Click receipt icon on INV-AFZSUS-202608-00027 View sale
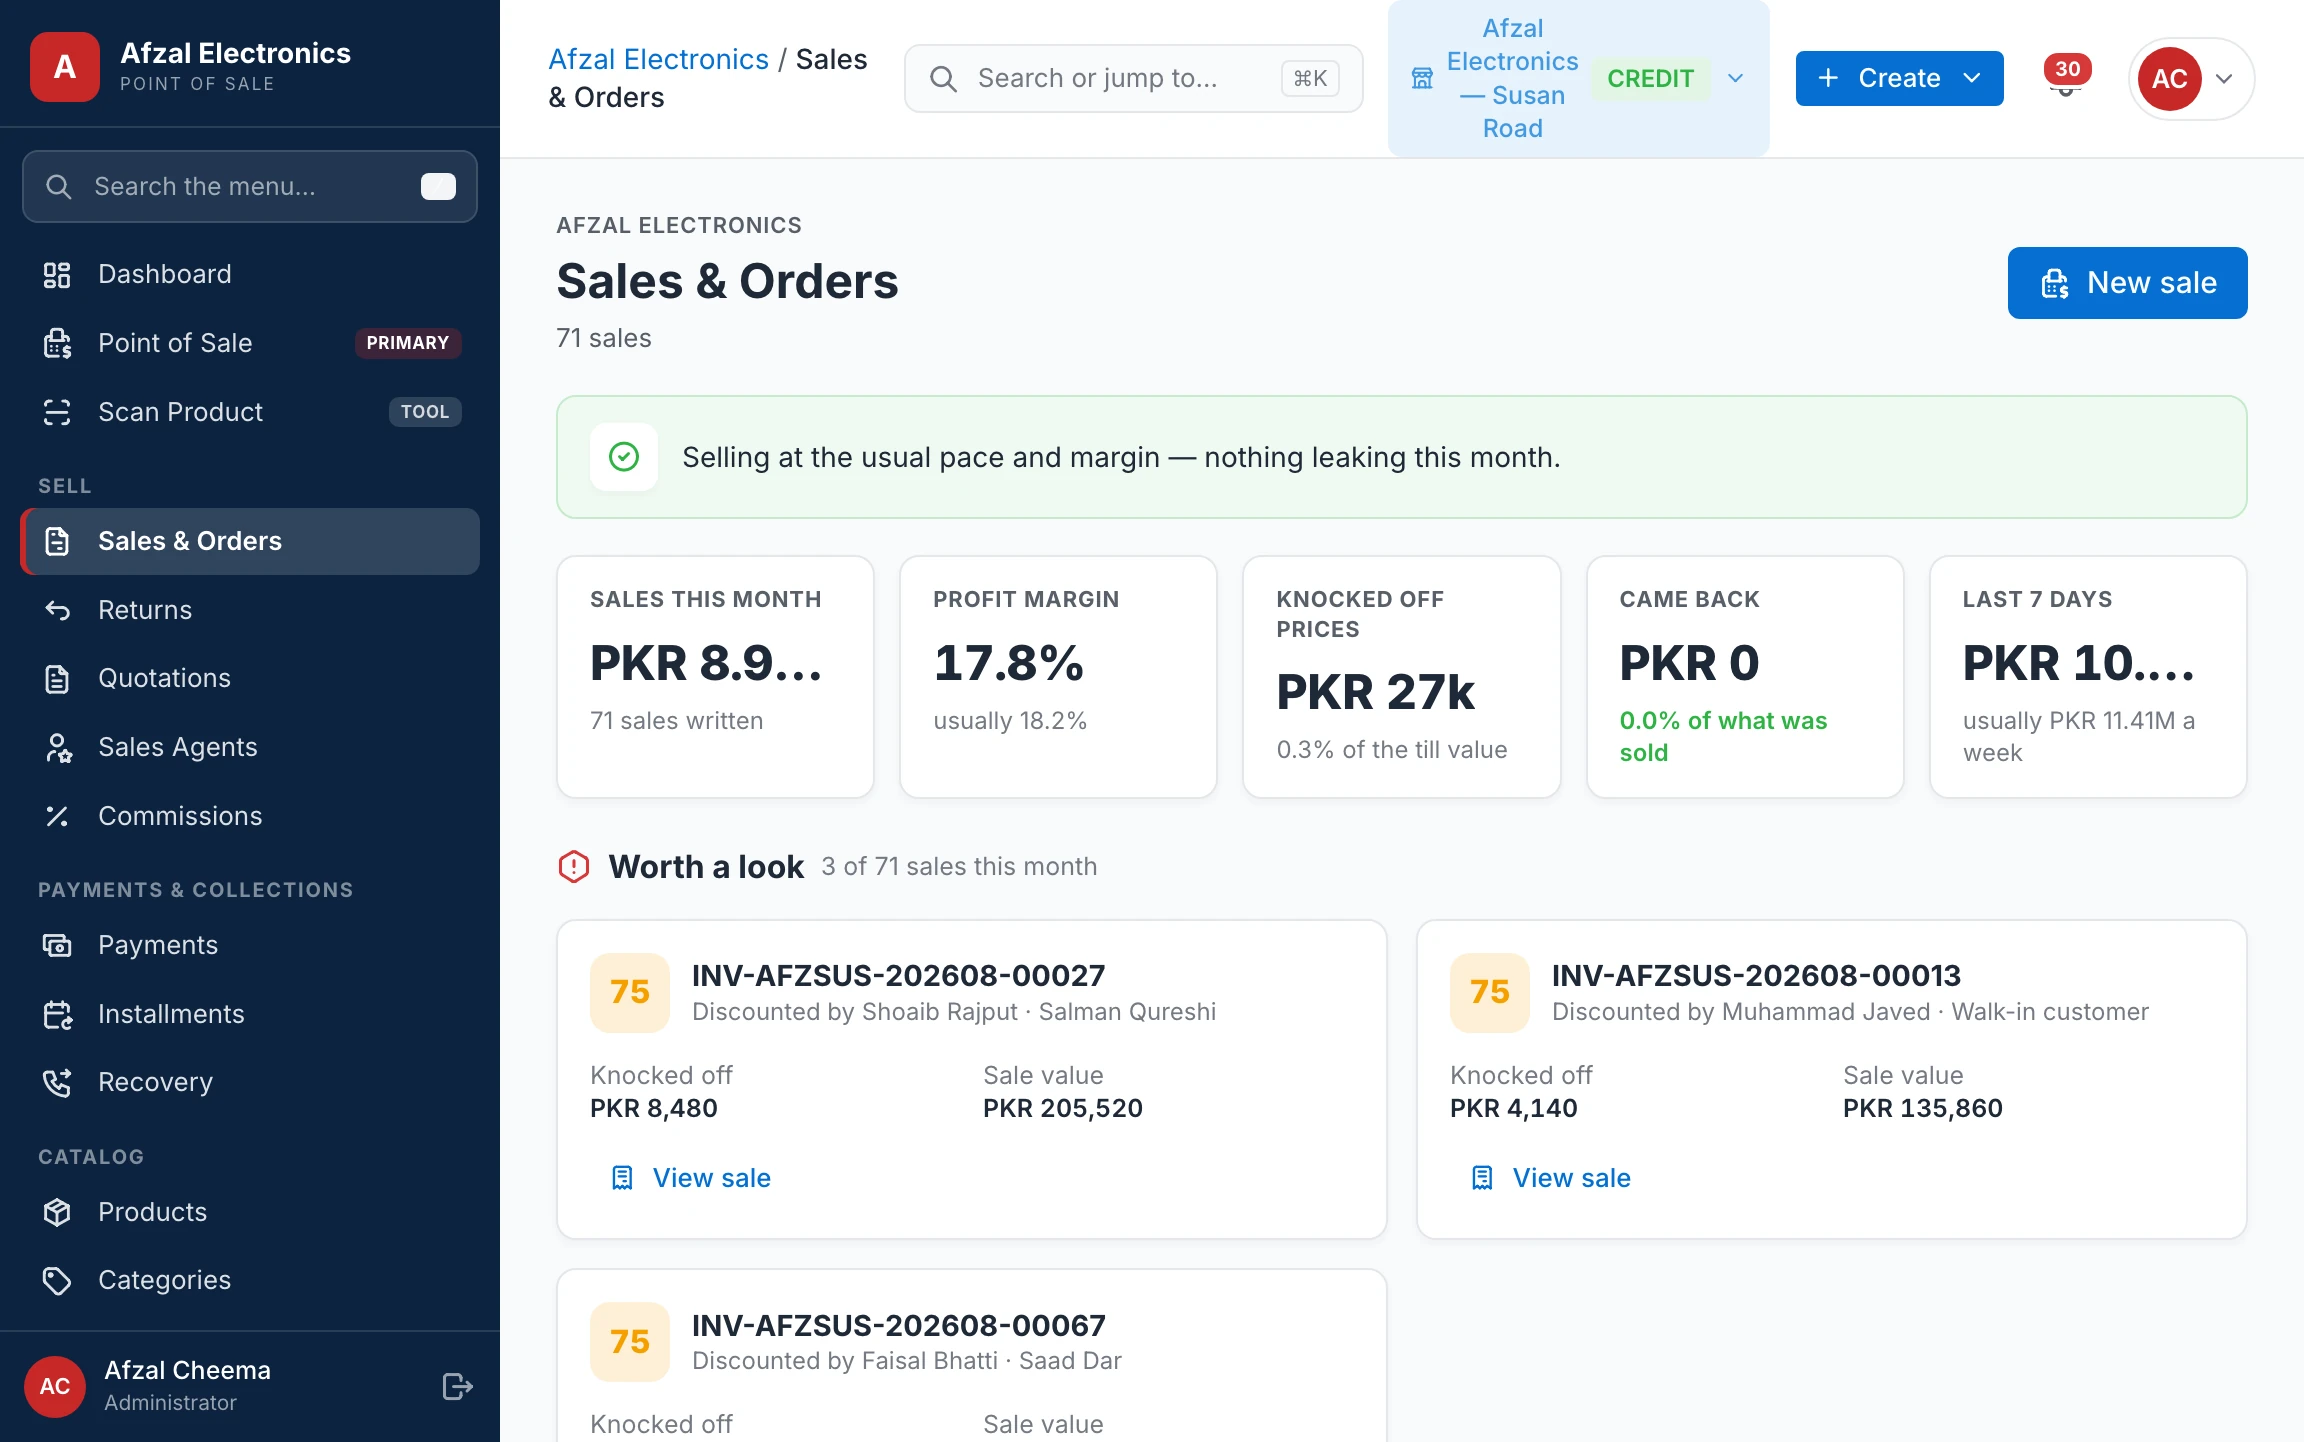The width and height of the screenshot is (2304, 1442). (x=622, y=1178)
